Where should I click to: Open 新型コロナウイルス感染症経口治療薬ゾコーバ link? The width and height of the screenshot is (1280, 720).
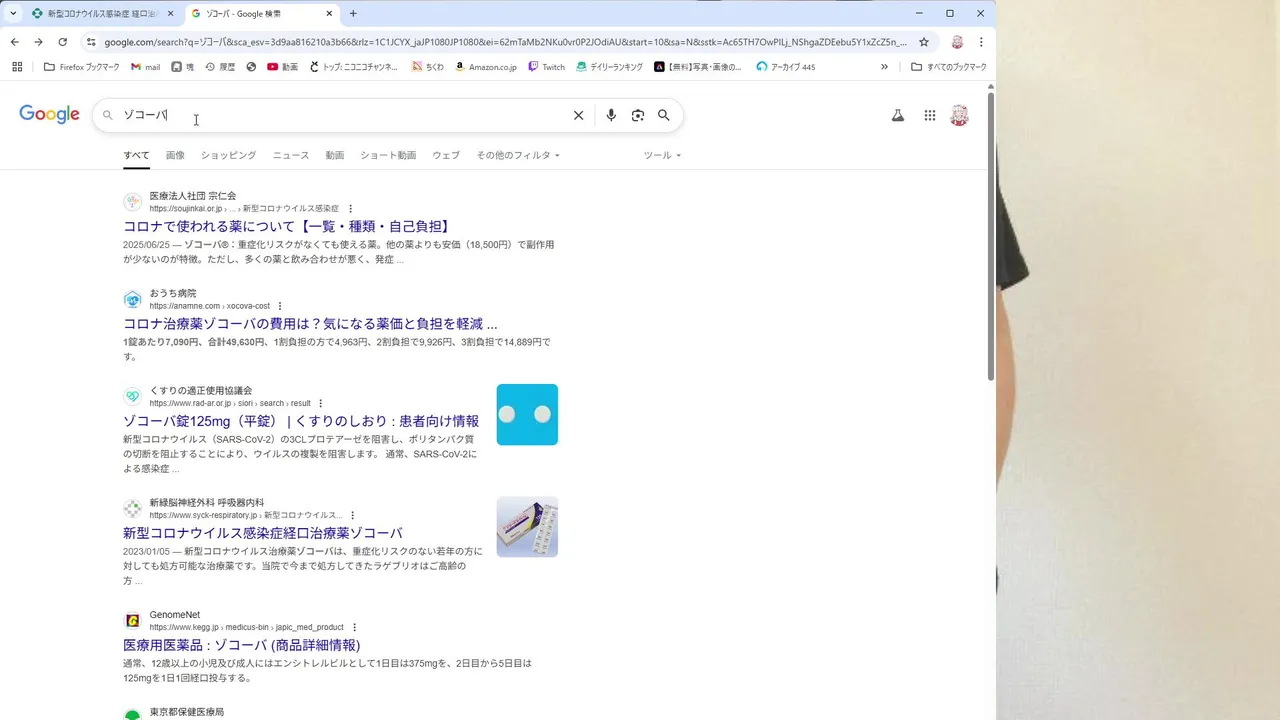(263, 533)
